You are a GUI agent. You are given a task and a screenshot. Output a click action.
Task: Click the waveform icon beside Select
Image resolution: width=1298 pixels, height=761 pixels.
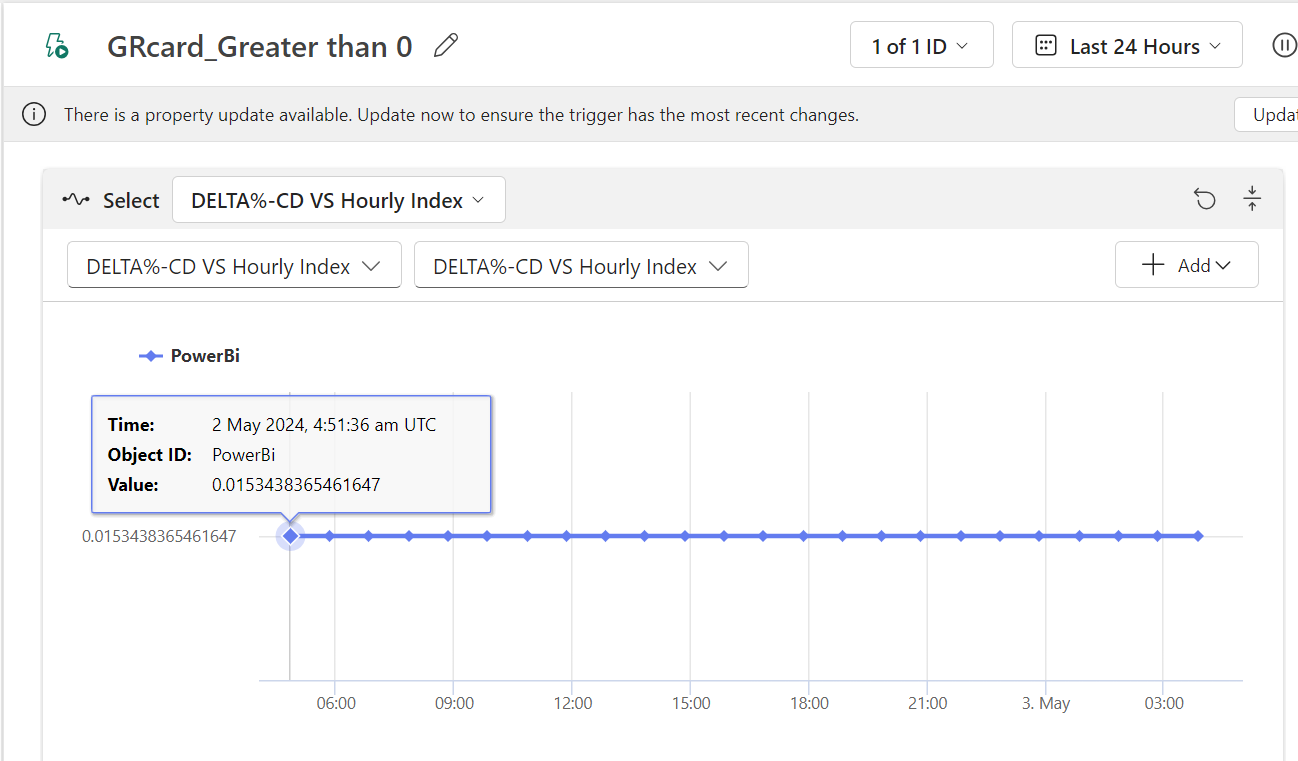coord(76,200)
